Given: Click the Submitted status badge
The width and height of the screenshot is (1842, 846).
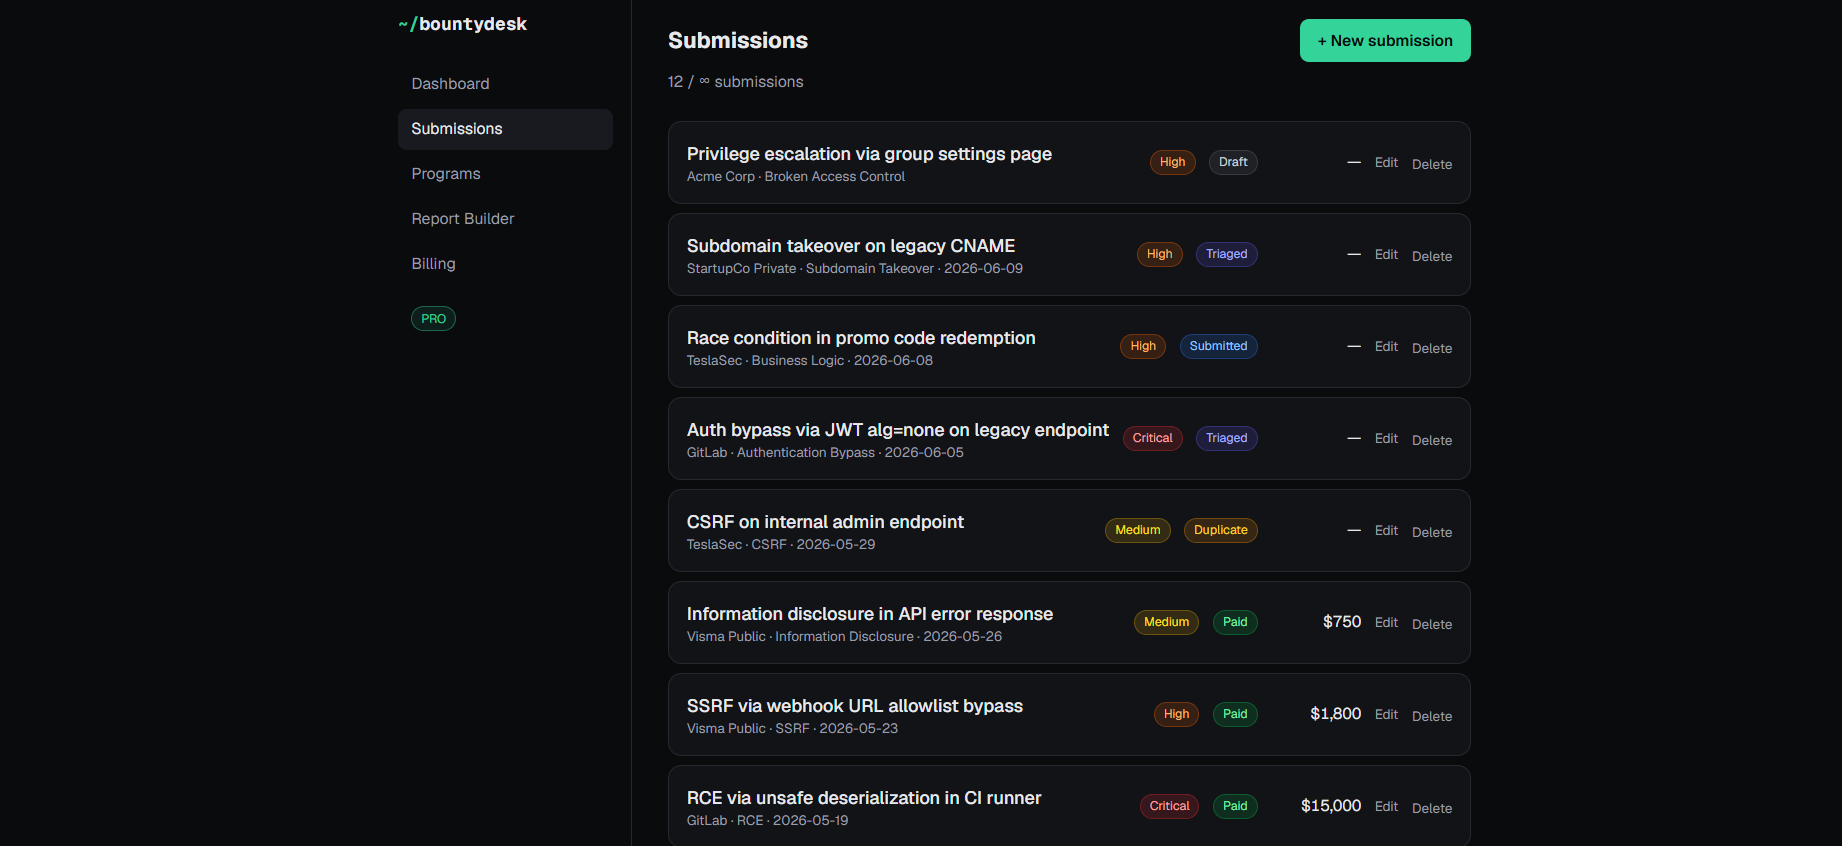Looking at the screenshot, I should (x=1219, y=346).
